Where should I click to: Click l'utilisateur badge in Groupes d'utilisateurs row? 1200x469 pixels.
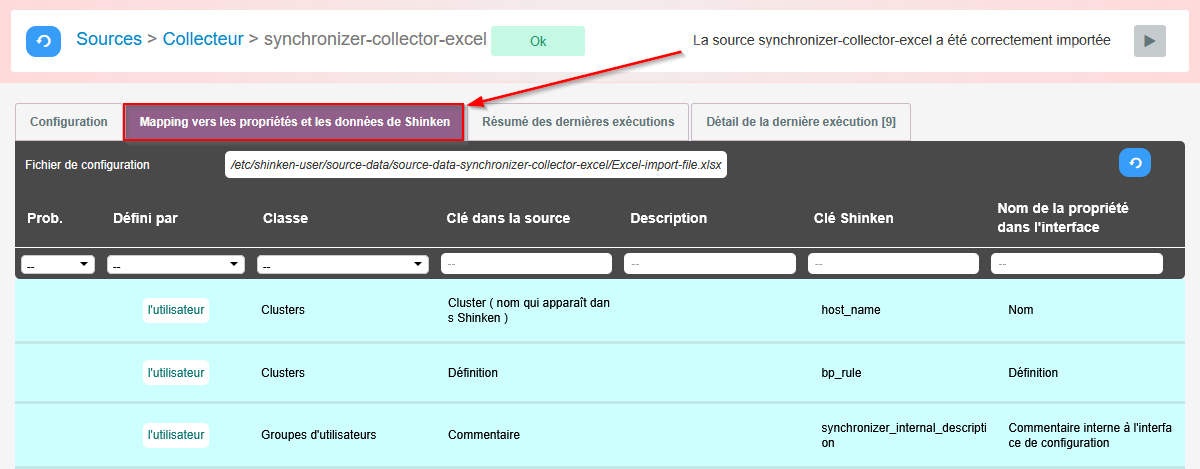pyautogui.click(x=176, y=435)
